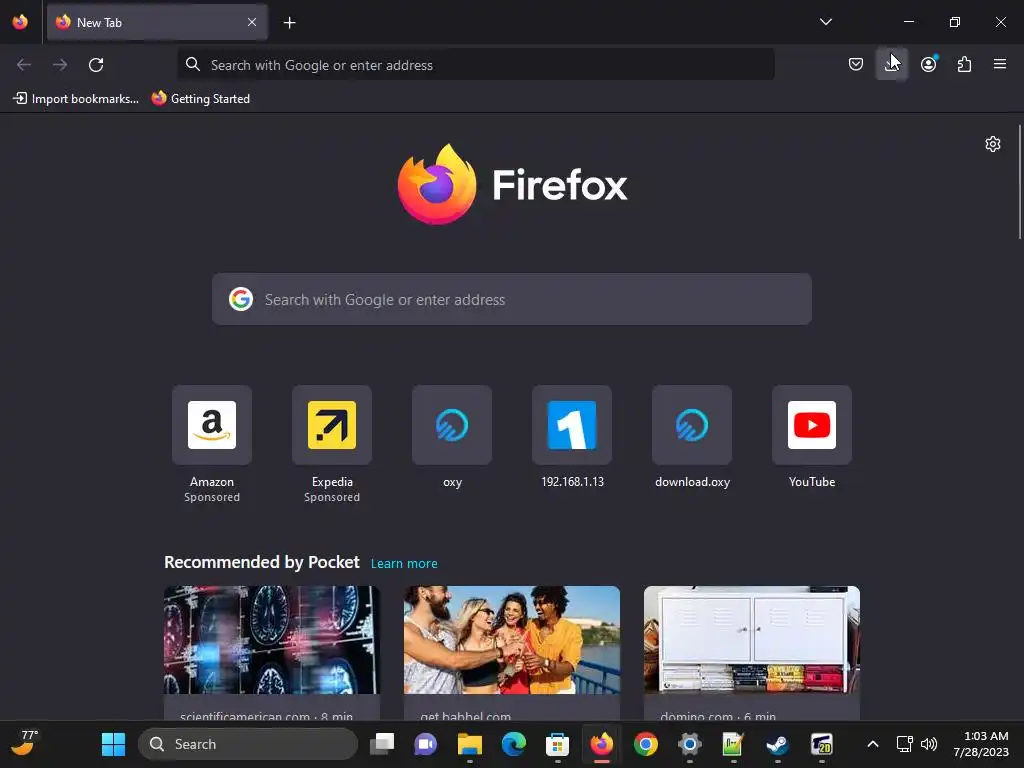Launch Microsoft Edge from taskbar
This screenshot has width=1024, height=768.
tap(514, 744)
